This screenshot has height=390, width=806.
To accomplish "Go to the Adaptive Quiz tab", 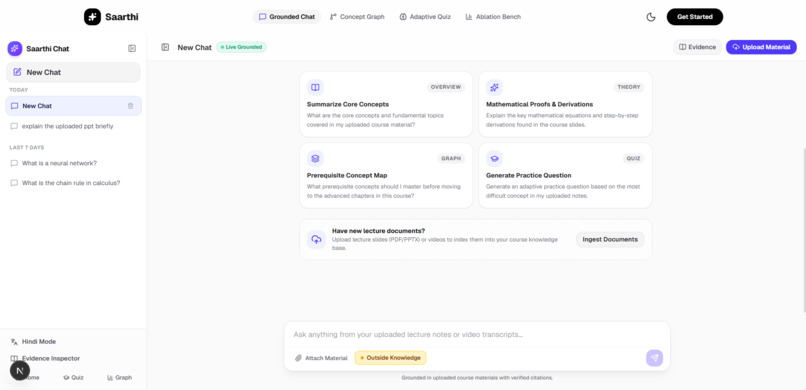I will click(425, 17).
